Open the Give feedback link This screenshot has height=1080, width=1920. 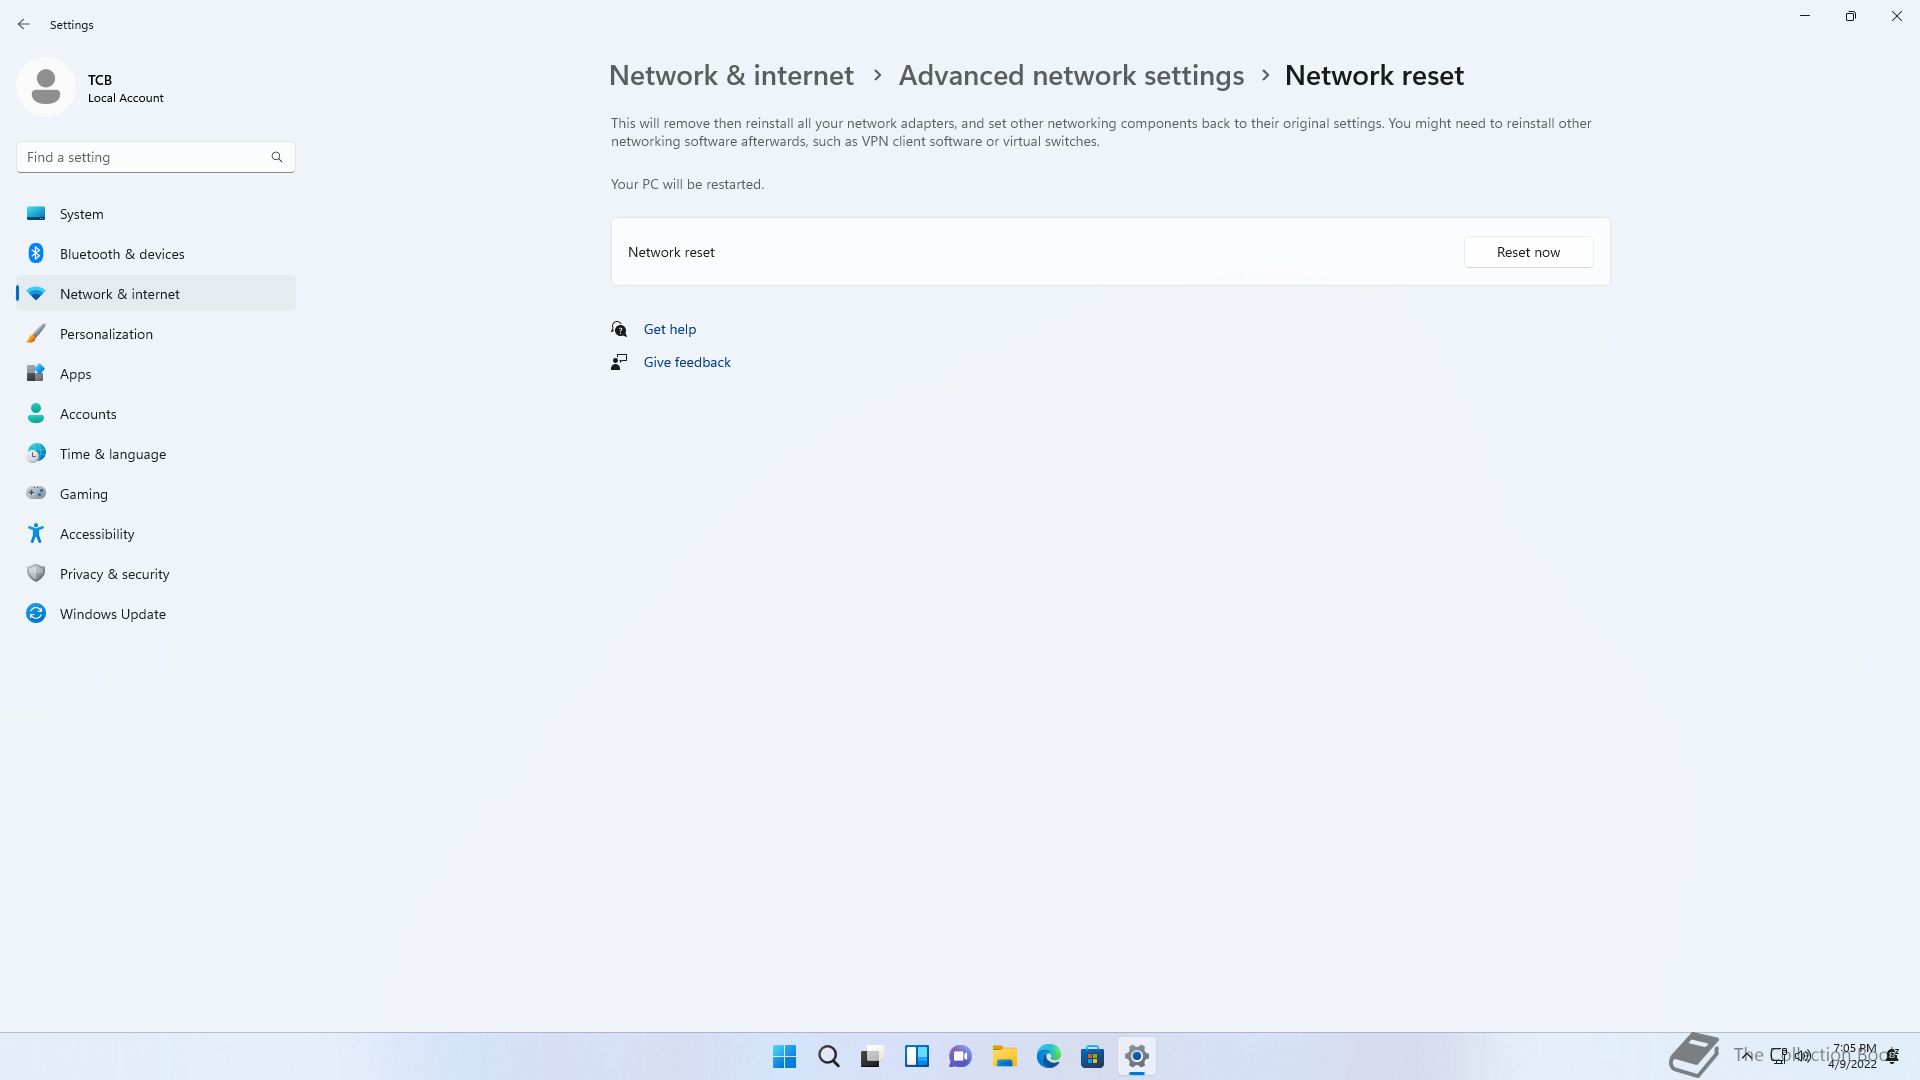coord(687,362)
